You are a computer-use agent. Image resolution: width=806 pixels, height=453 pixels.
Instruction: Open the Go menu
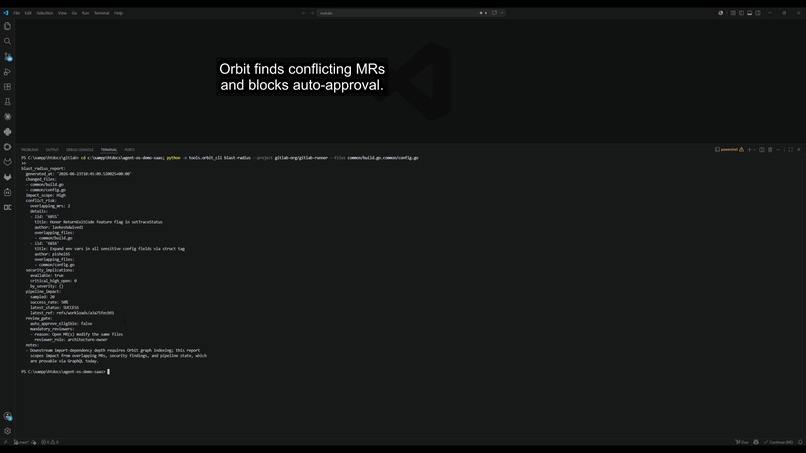(x=74, y=13)
